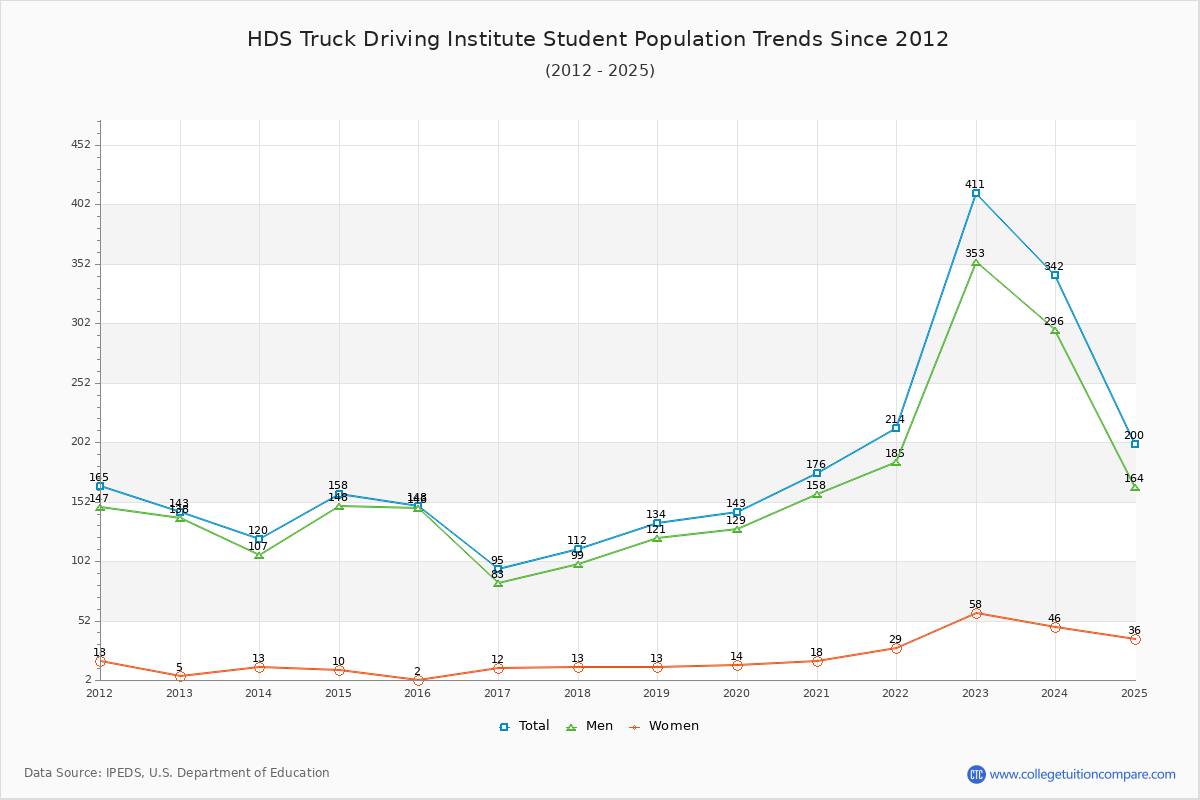The width and height of the screenshot is (1200, 800).
Task: Click the 2018 Men point labeled 99
Action: pyautogui.click(x=578, y=564)
